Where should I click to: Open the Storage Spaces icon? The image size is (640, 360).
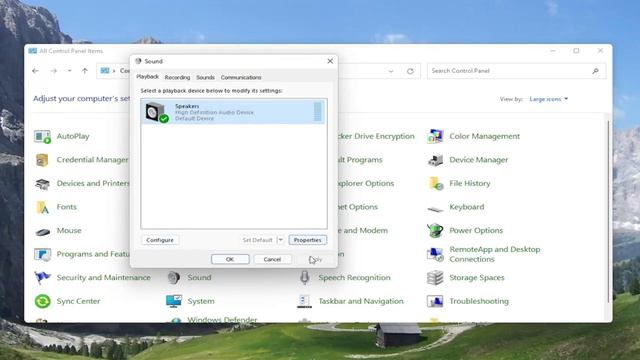[435, 278]
